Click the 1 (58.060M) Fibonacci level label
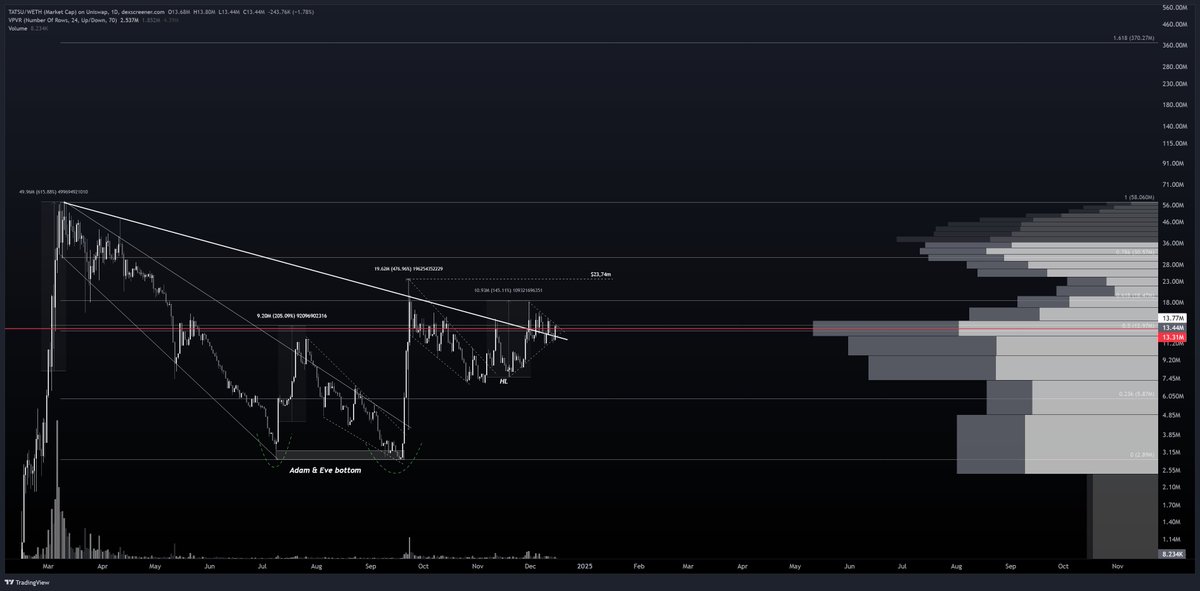 click(1139, 197)
